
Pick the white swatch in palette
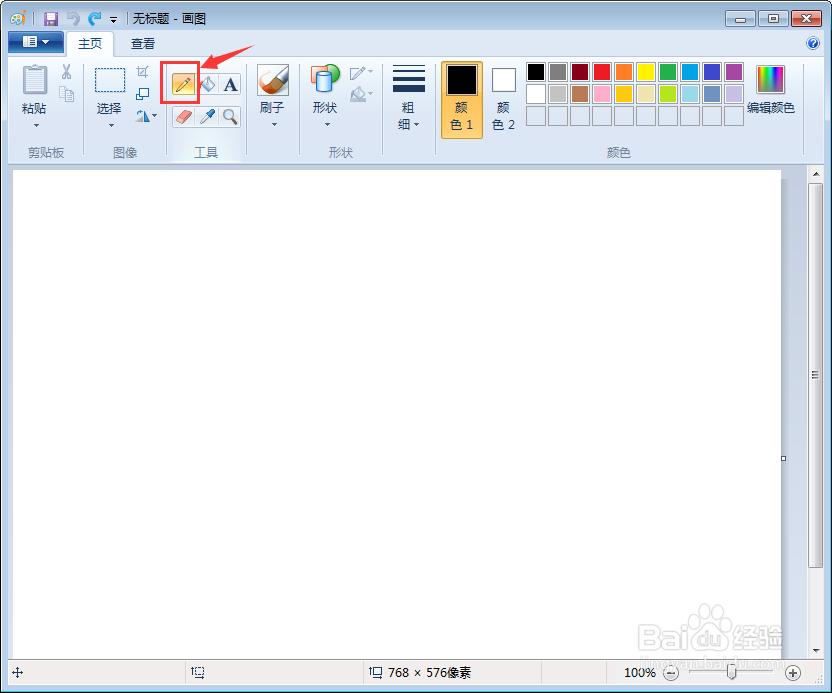(536, 94)
